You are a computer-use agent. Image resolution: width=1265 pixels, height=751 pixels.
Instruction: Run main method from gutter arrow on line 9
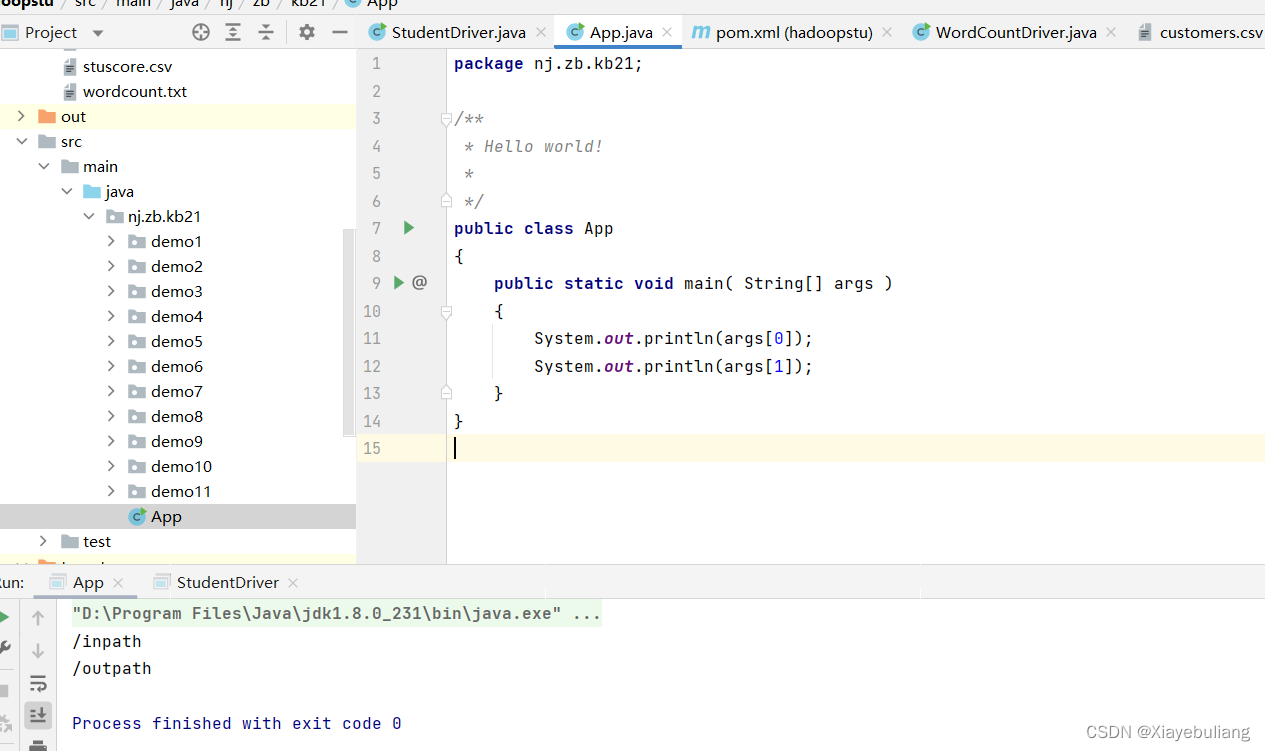click(x=399, y=283)
